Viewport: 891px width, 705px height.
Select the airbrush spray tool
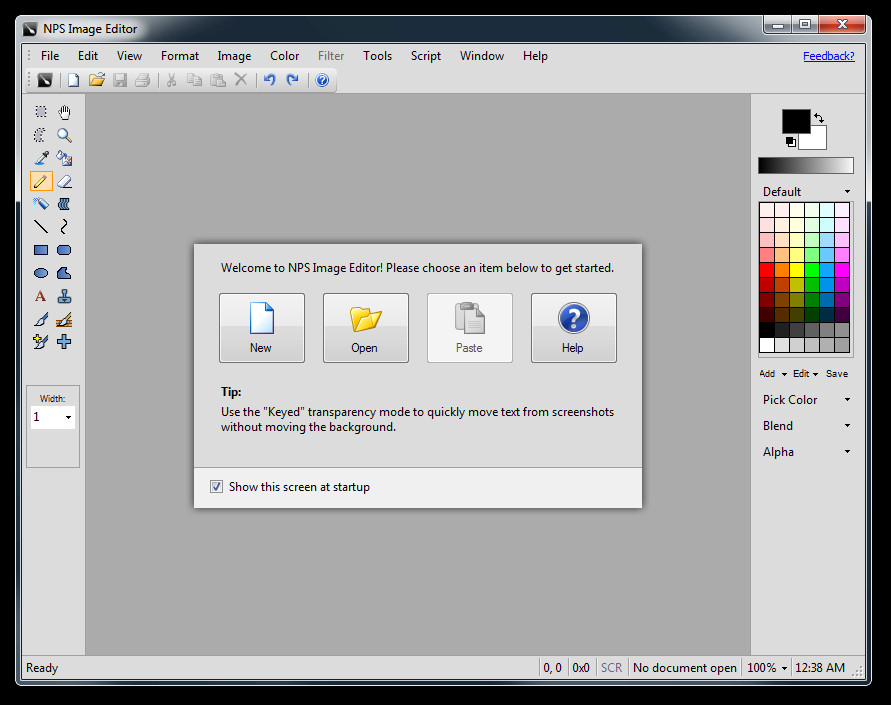click(x=41, y=204)
